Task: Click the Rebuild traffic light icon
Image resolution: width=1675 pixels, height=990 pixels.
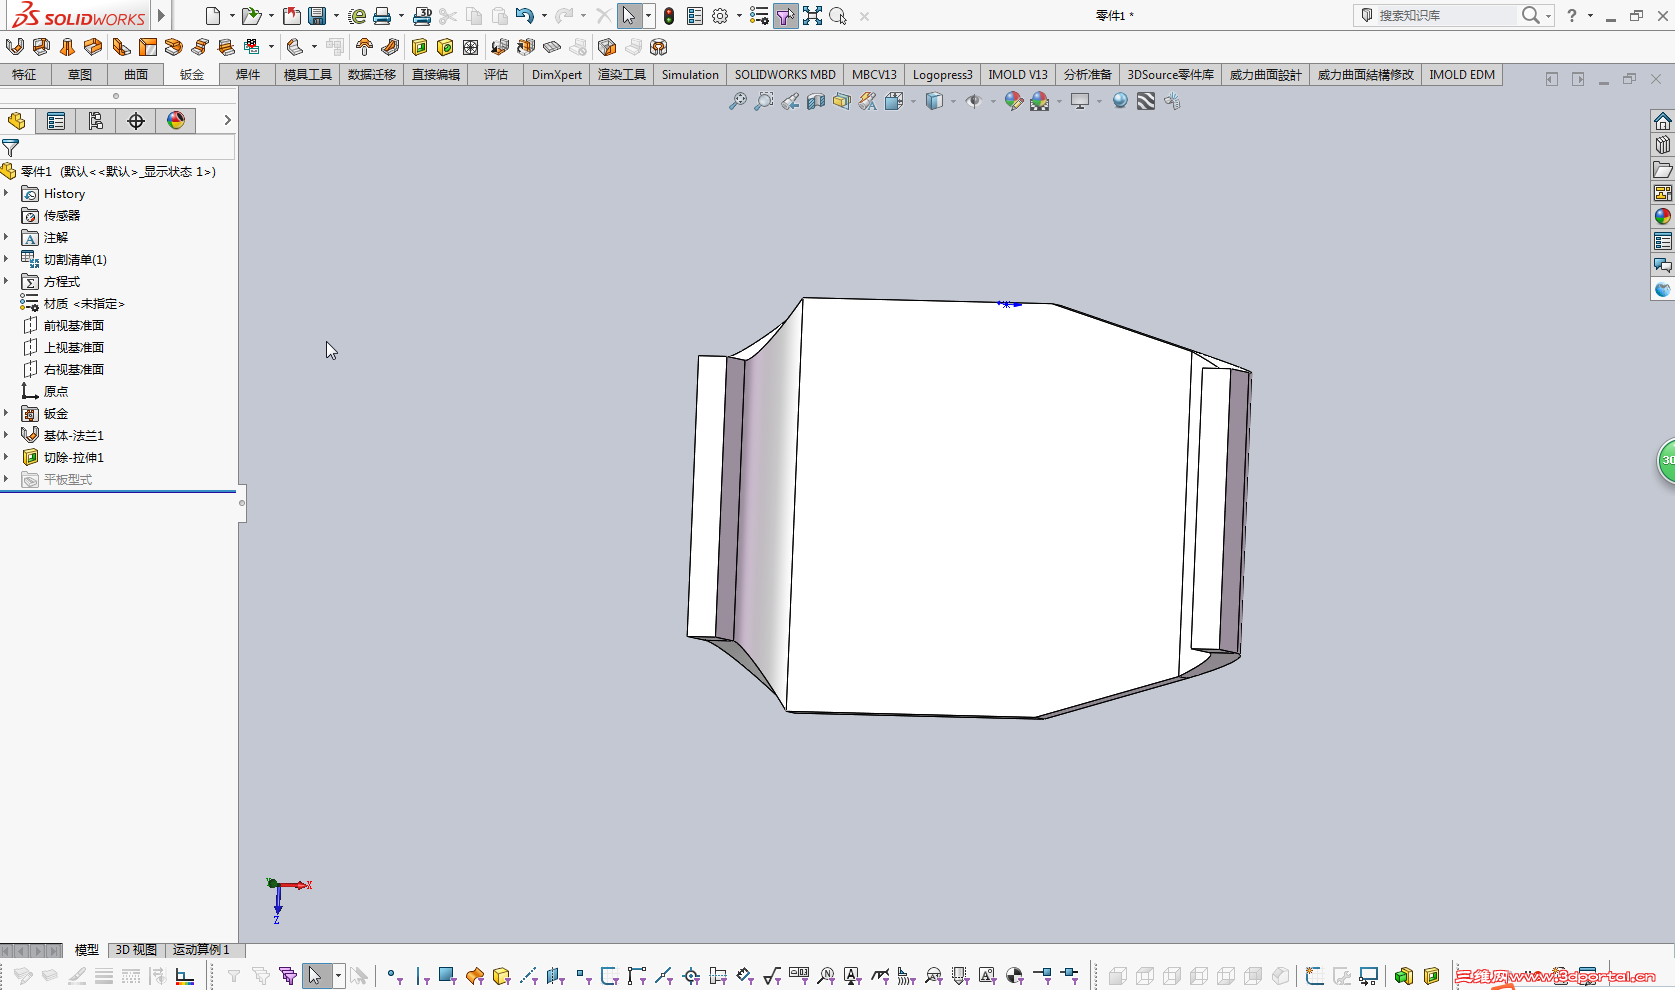Action: [x=669, y=16]
